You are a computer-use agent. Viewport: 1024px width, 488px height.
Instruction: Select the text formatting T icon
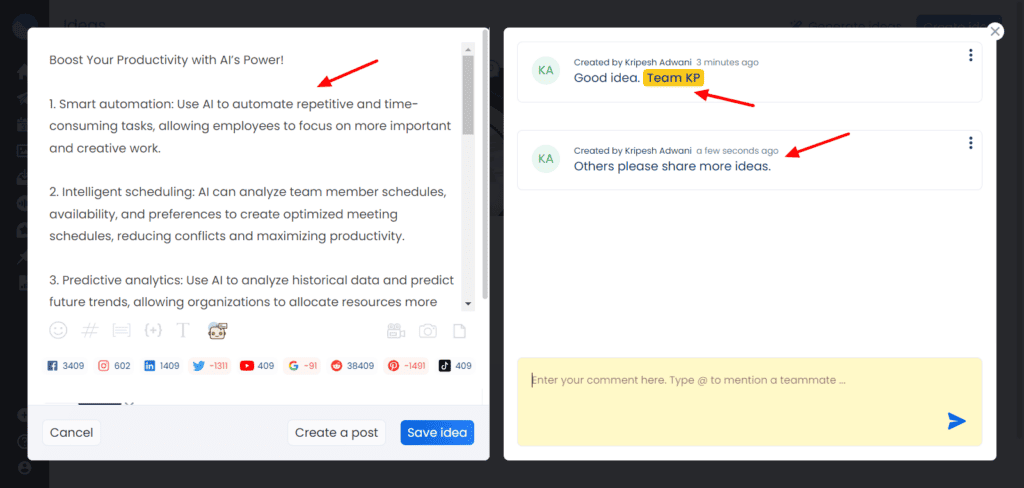tap(183, 330)
